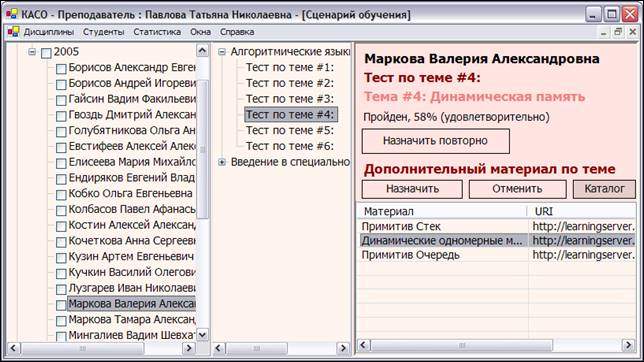Viewport: 644px width, 362px height.
Task: Check the box for Кузин Артем Евгеньевич
Action: (x=61, y=258)
